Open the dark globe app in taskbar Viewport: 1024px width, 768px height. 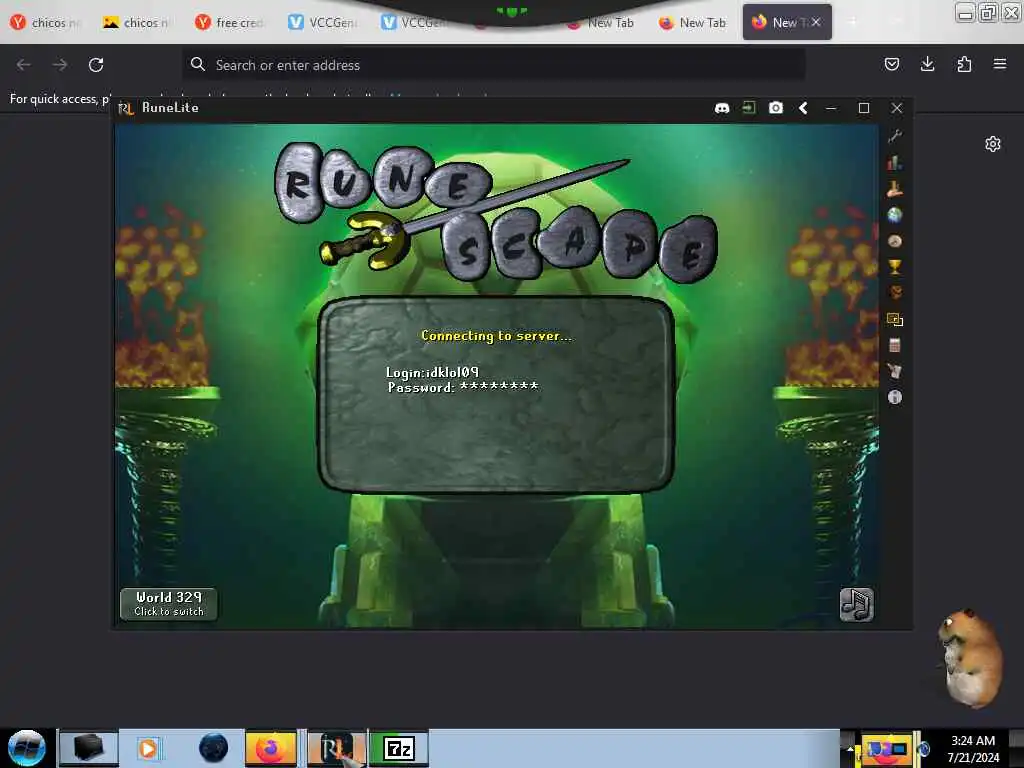[x=213, y=748]
